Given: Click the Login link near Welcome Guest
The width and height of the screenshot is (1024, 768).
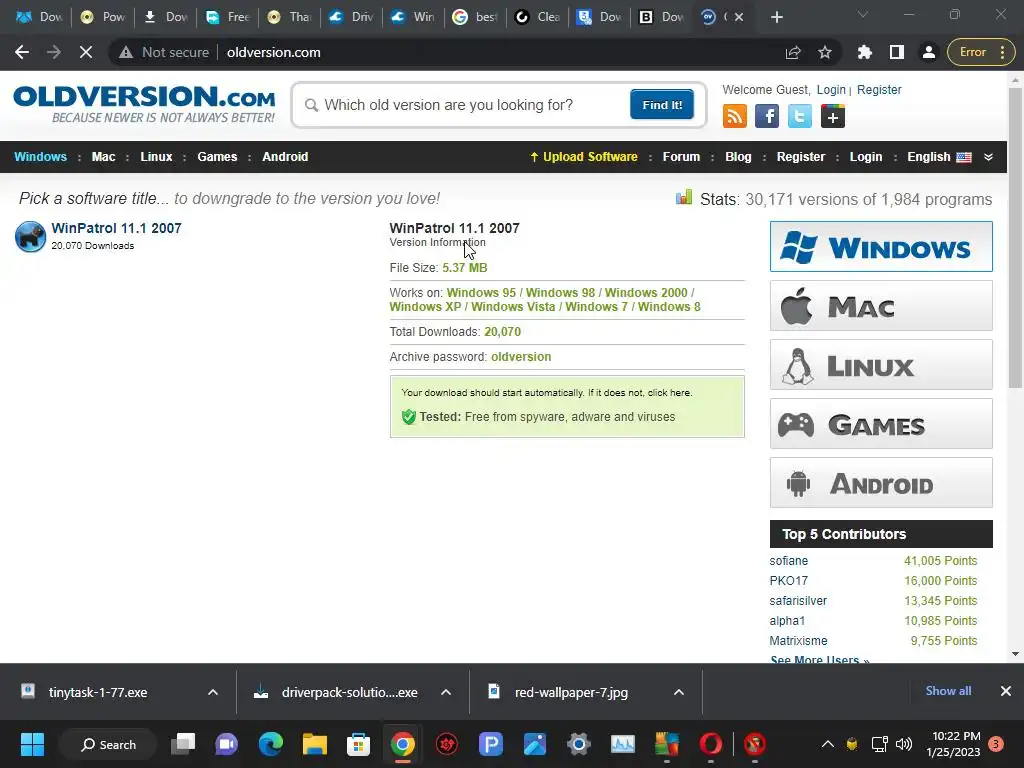Looking at the screenshot, I should (x=831, y=89).
